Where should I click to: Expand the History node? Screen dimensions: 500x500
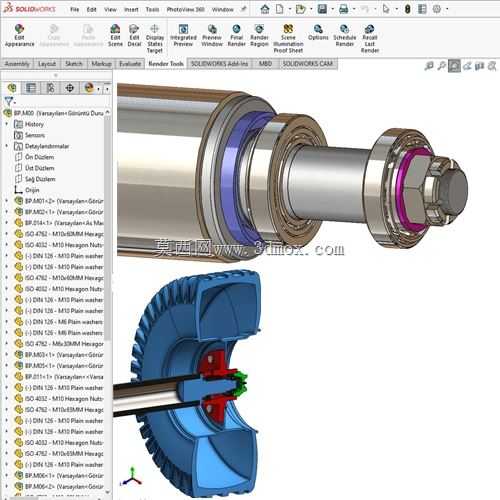[x=6, y=124]
